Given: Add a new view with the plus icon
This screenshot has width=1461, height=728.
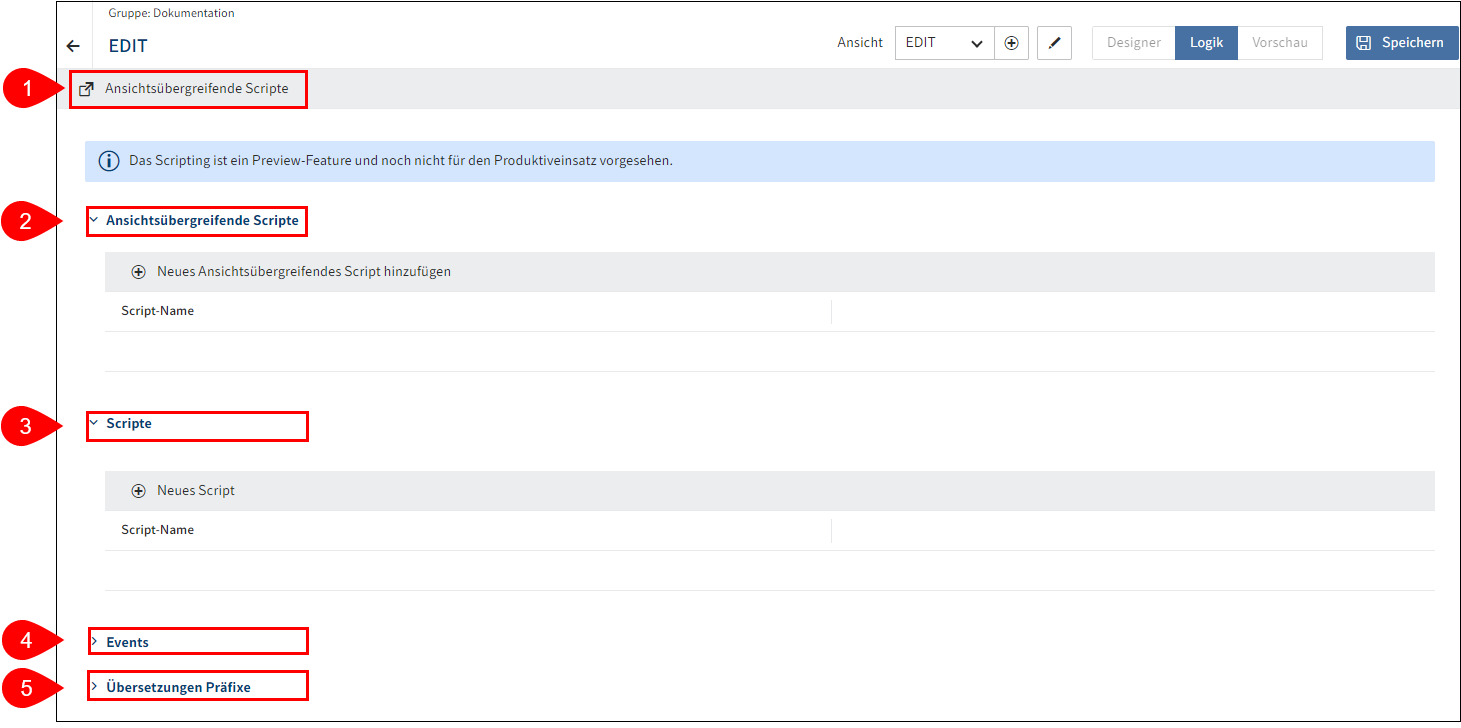Looking at the screenshot, I should [1011, 43].
